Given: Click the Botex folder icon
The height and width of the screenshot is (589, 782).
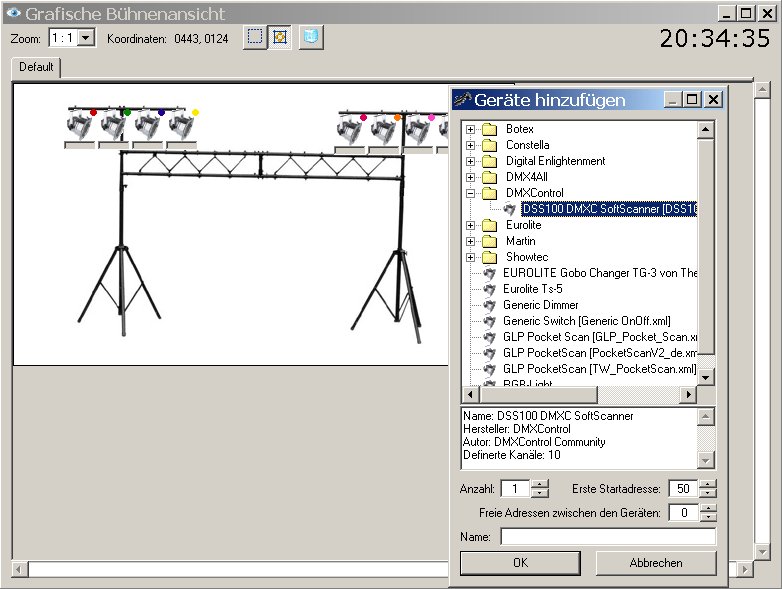Looking at the screenshot, I should click(x=489, y=129).
